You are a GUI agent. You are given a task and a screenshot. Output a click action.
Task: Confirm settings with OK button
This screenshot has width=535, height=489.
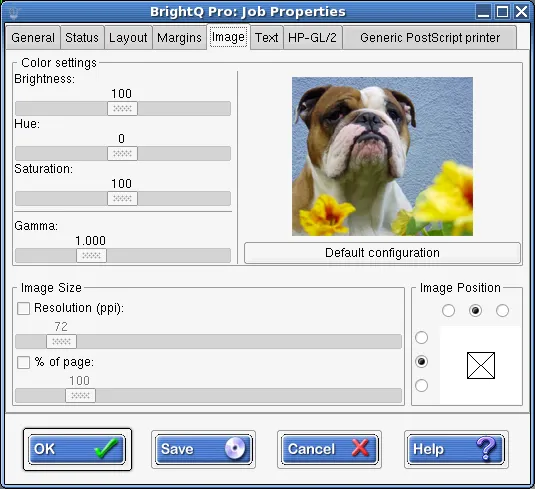pyautogui.click(x=77, y=449)
